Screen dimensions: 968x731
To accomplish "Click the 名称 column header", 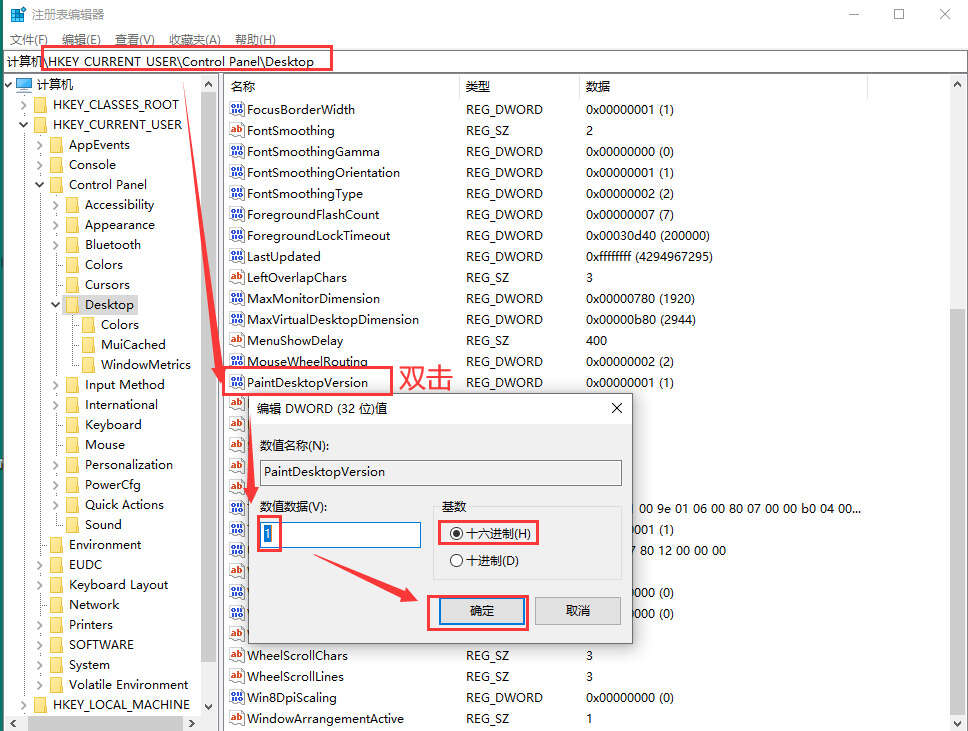I will (342, 86).
